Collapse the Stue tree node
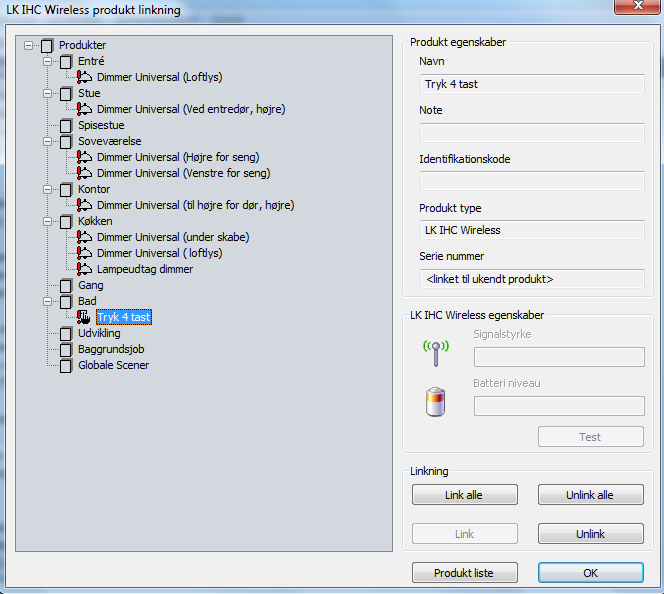This screenshot has width=664, height=594. [x=47, y=93]
